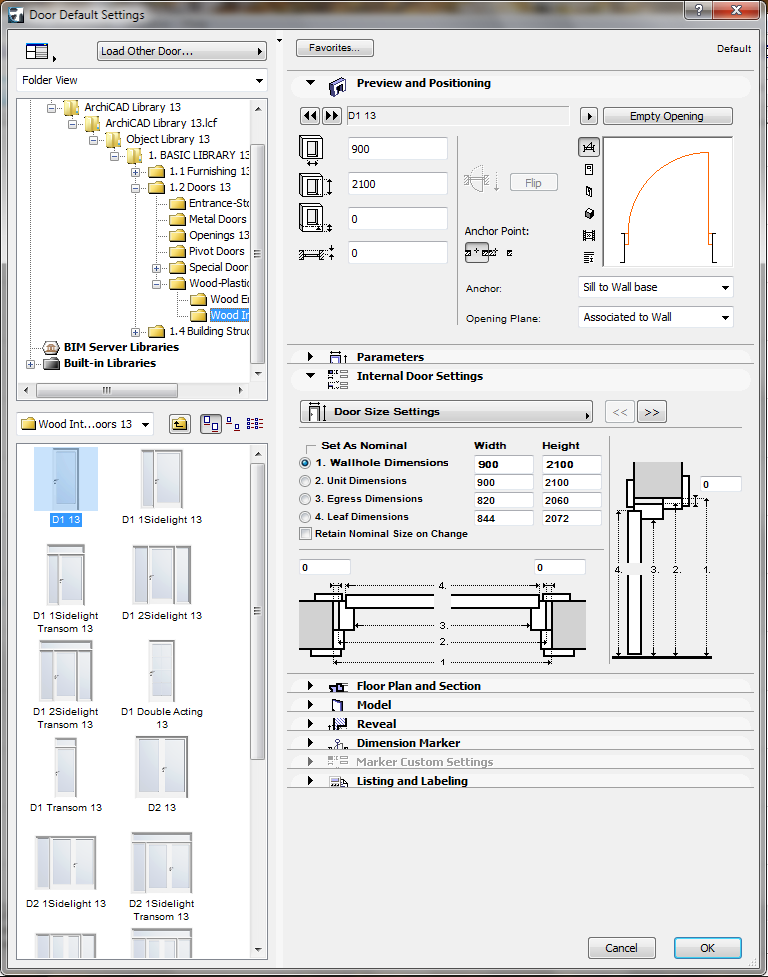
Task: Click the Wallhole width input field
Action: 503,464
